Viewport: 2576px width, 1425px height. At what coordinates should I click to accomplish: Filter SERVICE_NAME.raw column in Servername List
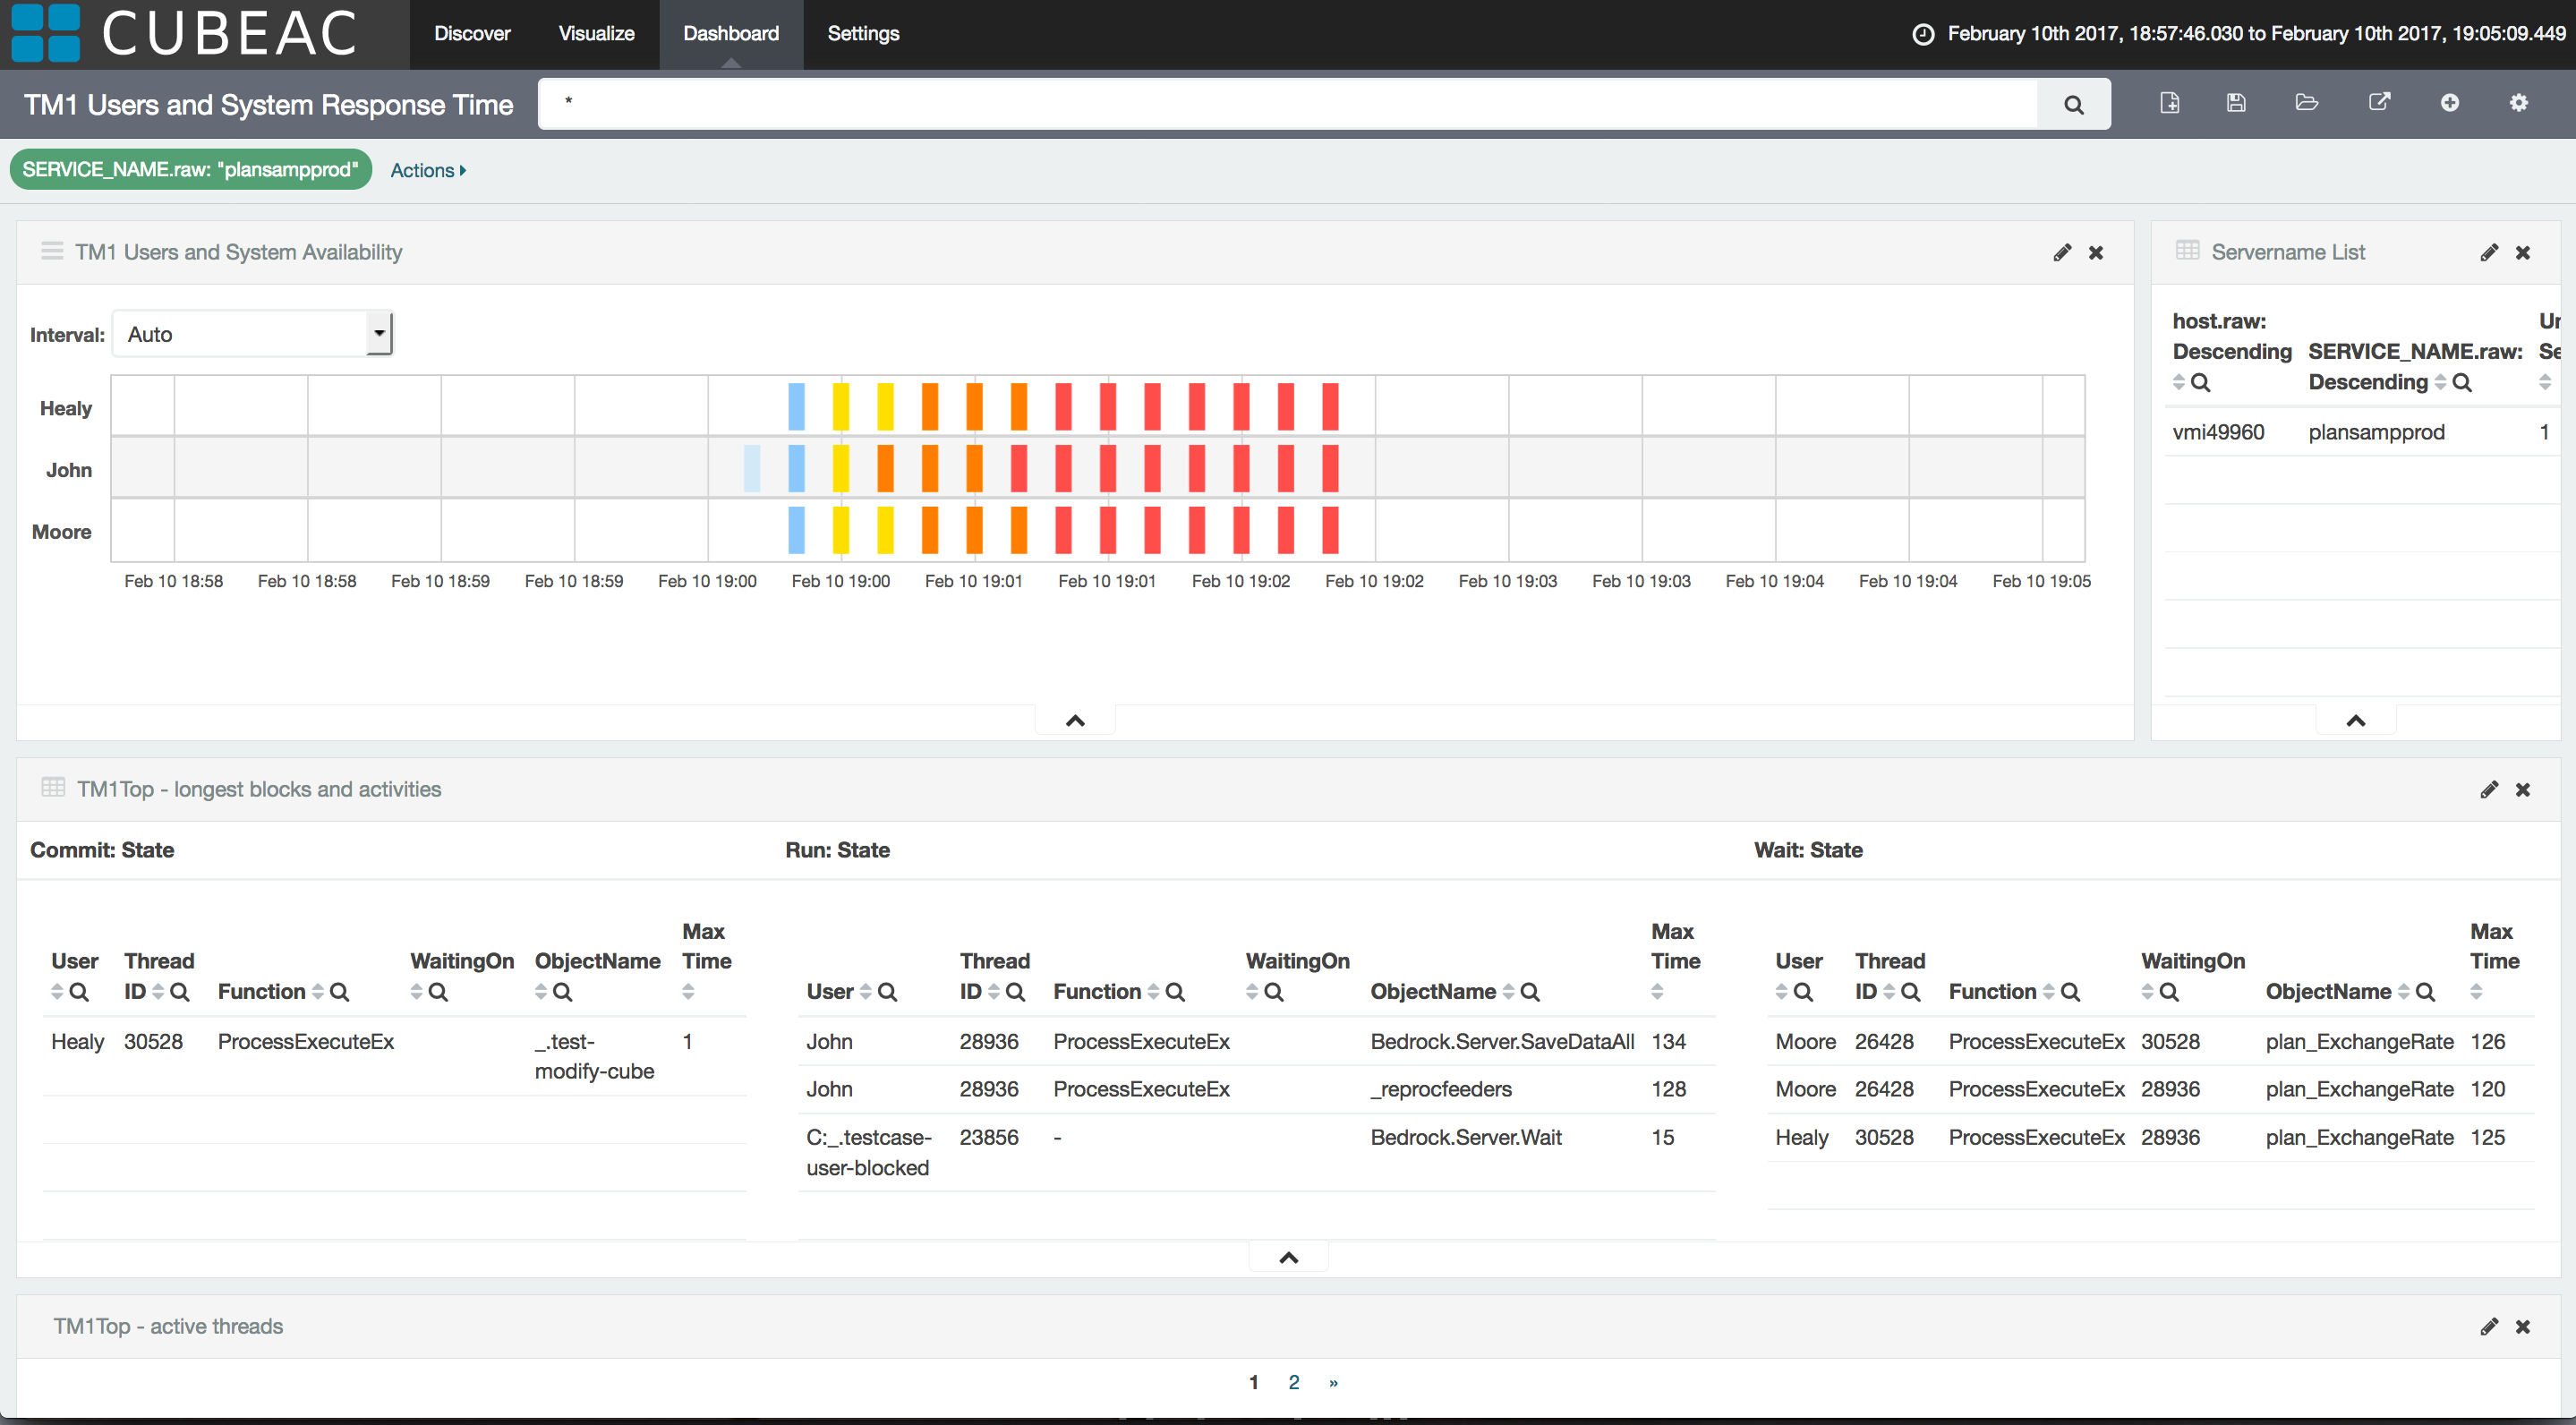tap(2462, 382)
